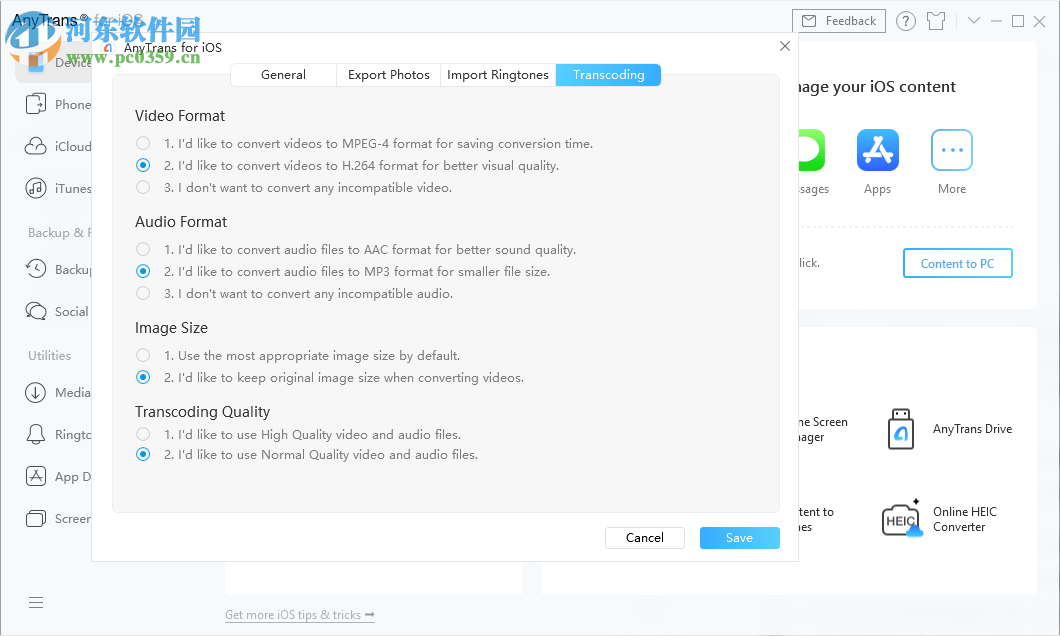Enable High Quality video and audio files
The height and width of the screenshot is (636, 1060).
pyautogui.click(x=142, y=434)
